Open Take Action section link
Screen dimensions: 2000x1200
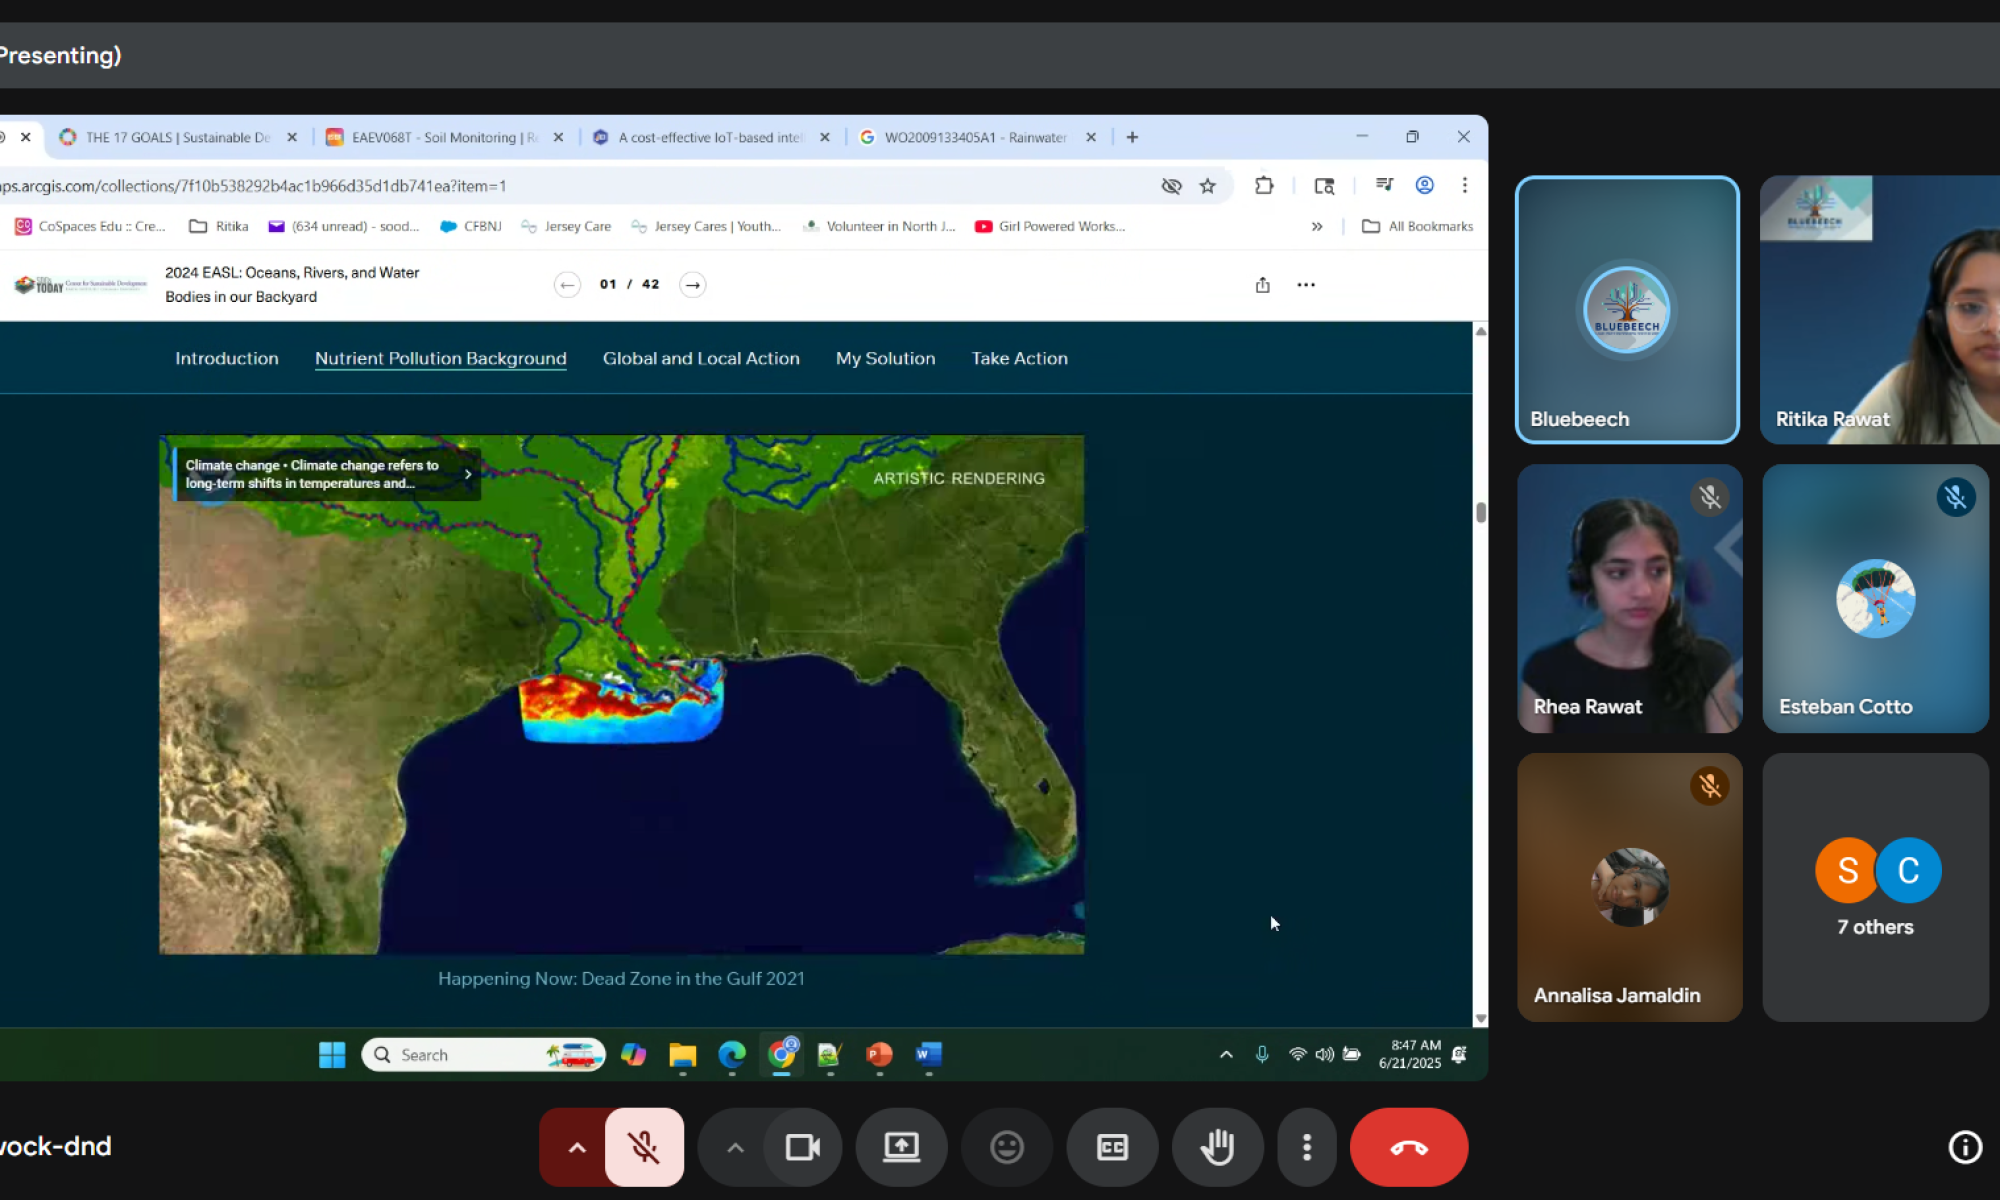1019,358
